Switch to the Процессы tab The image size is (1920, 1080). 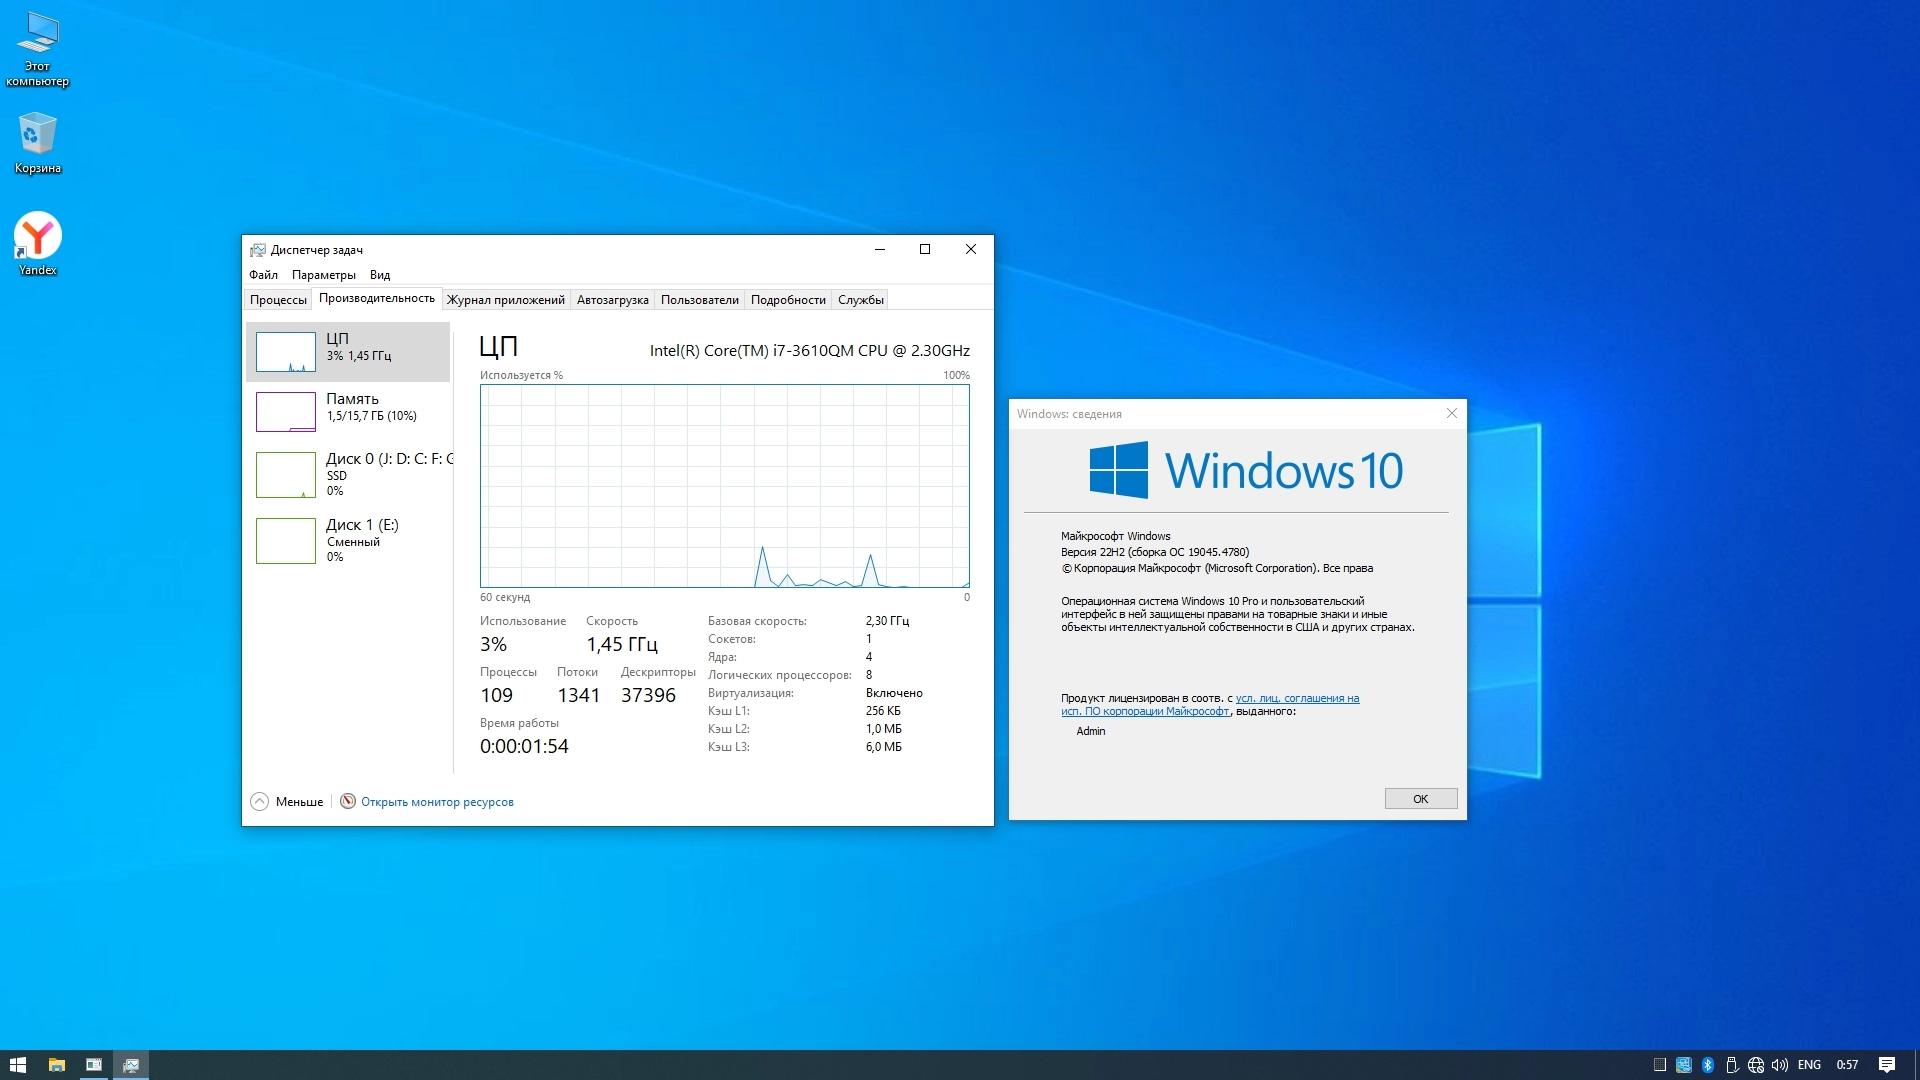(x=278, y=300)
